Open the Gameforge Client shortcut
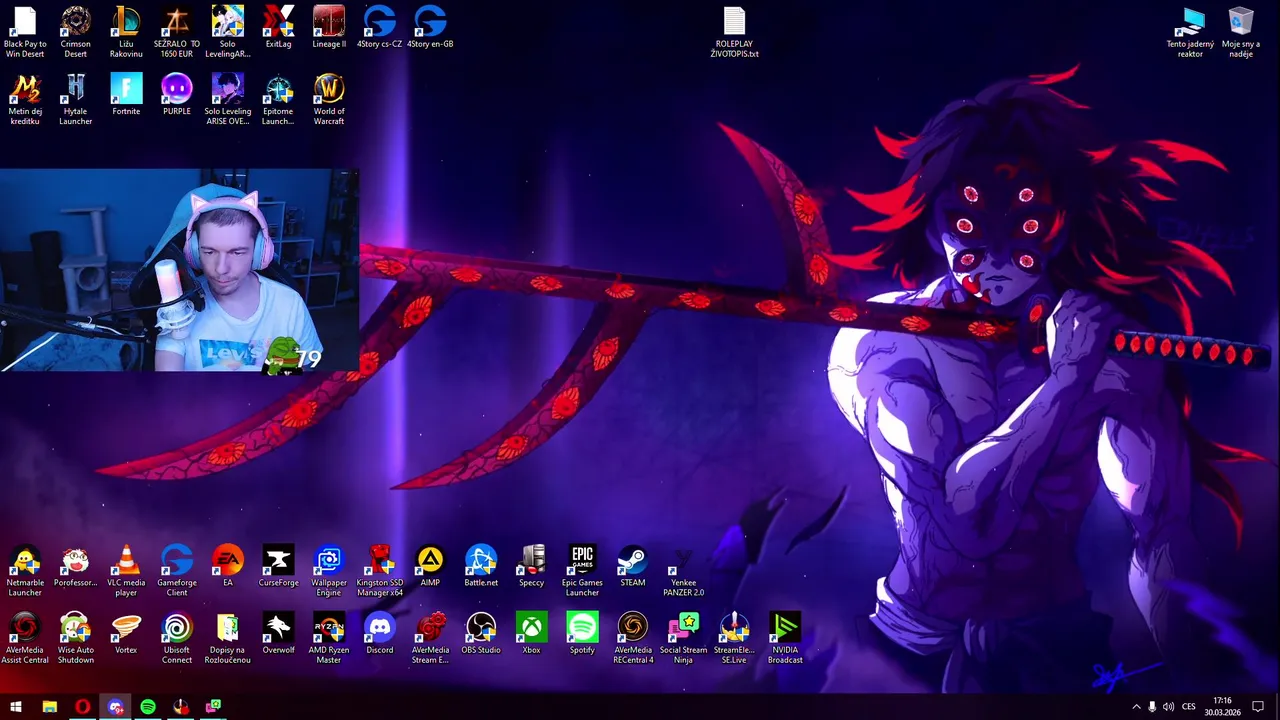Viewport: 1280px width, 720px height. (176, 571)
